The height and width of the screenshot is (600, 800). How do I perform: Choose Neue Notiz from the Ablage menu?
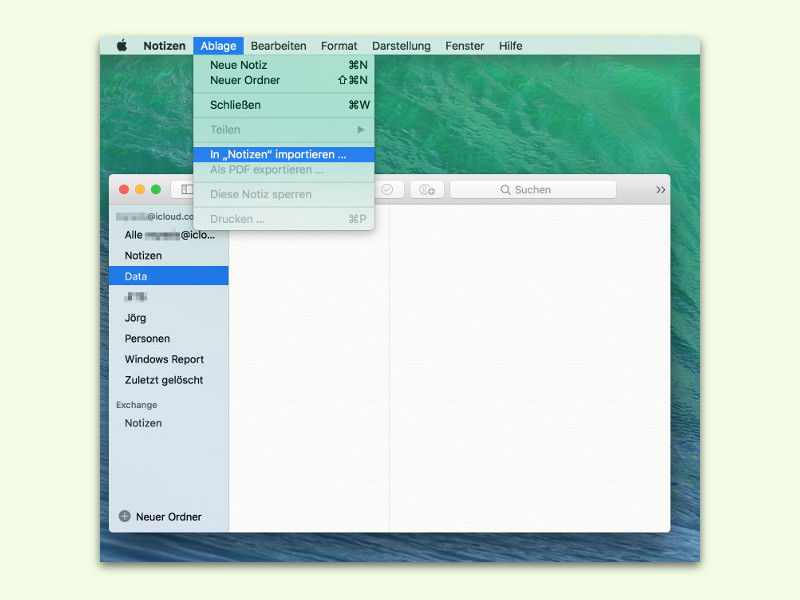[284, 65]
